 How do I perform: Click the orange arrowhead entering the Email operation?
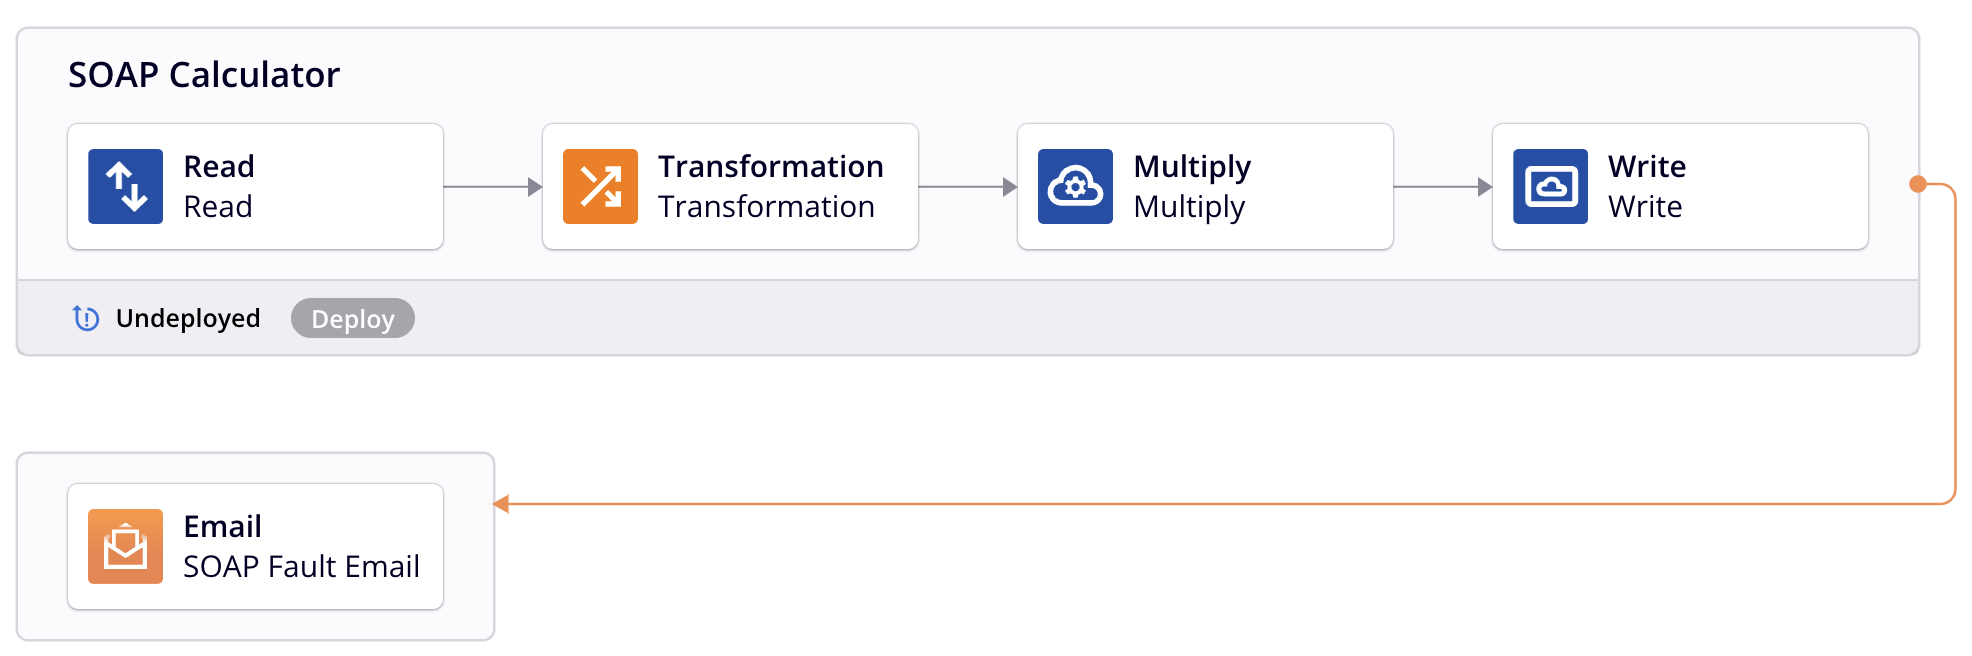[x=502, y=504]
